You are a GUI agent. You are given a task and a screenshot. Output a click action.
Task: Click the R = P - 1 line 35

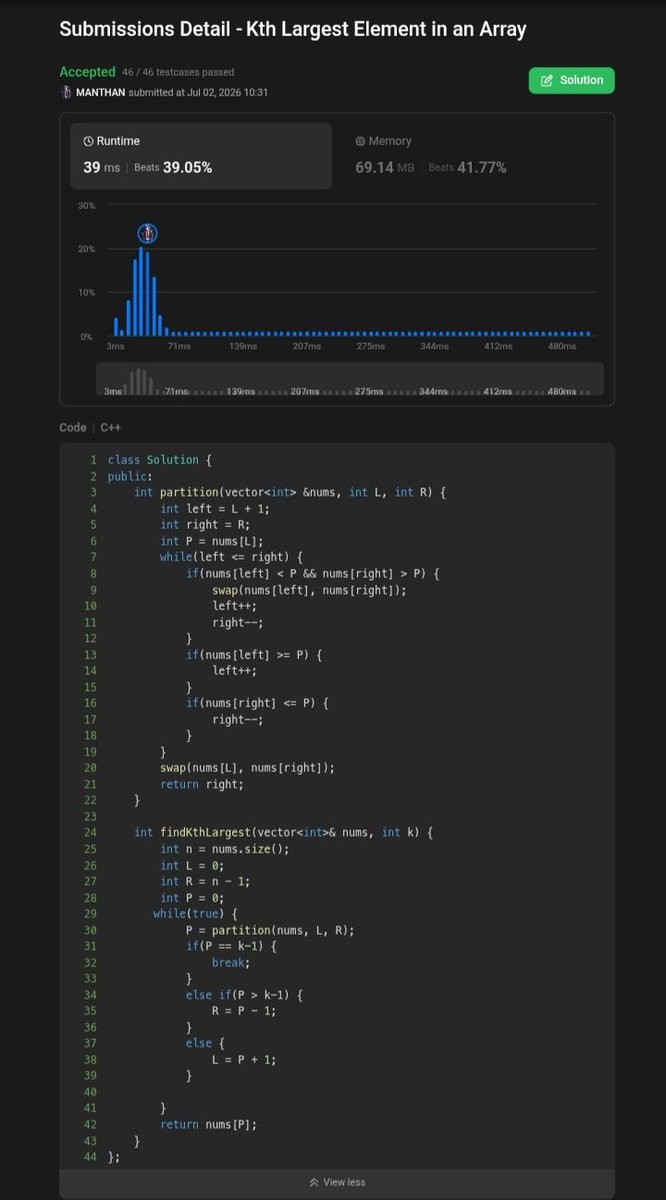[244, 1011]
